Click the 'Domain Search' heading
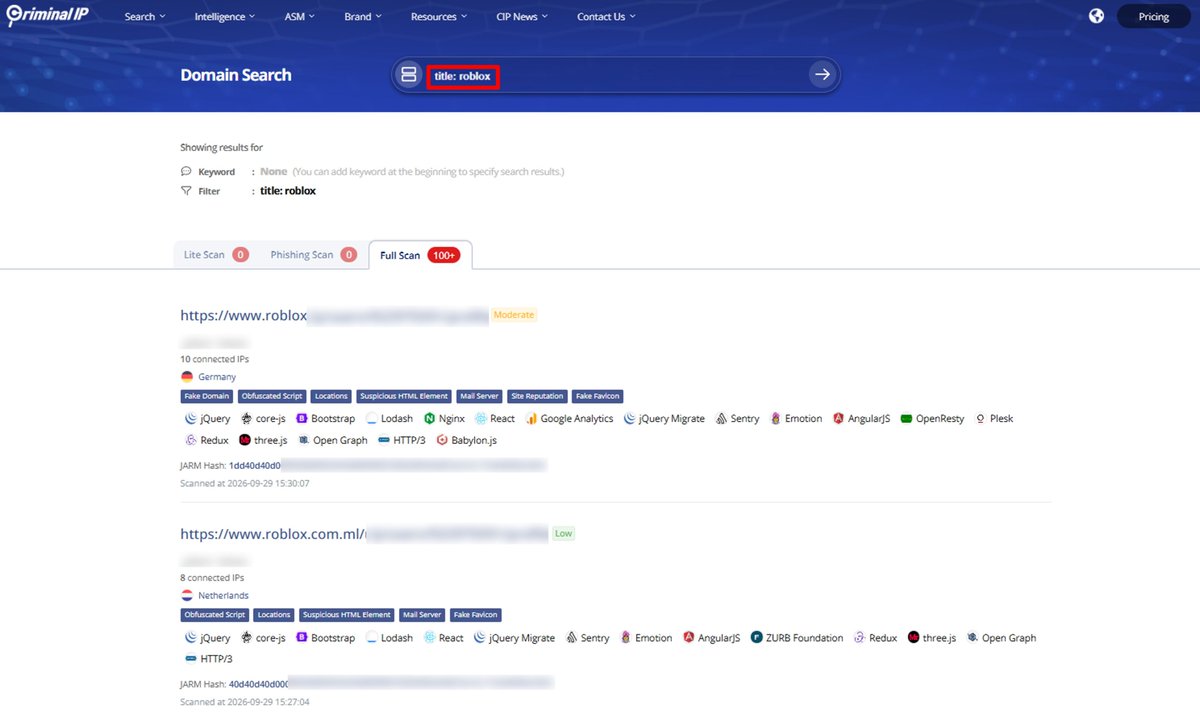The width and height of the screenshot is (1200, 714). (x=236, y=75)
